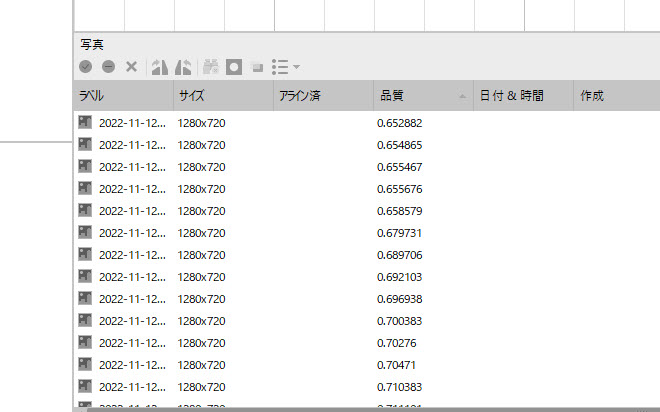Click the Remove Cameras X icon

tap(132, 66)
